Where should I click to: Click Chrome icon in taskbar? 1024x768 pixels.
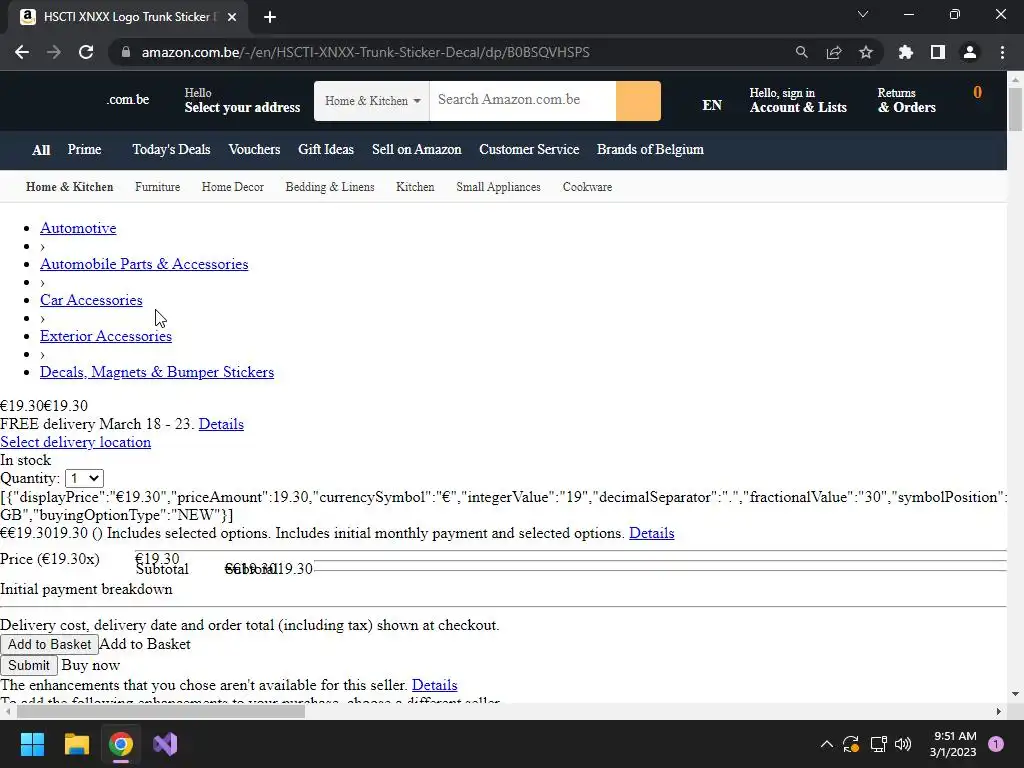121,744
